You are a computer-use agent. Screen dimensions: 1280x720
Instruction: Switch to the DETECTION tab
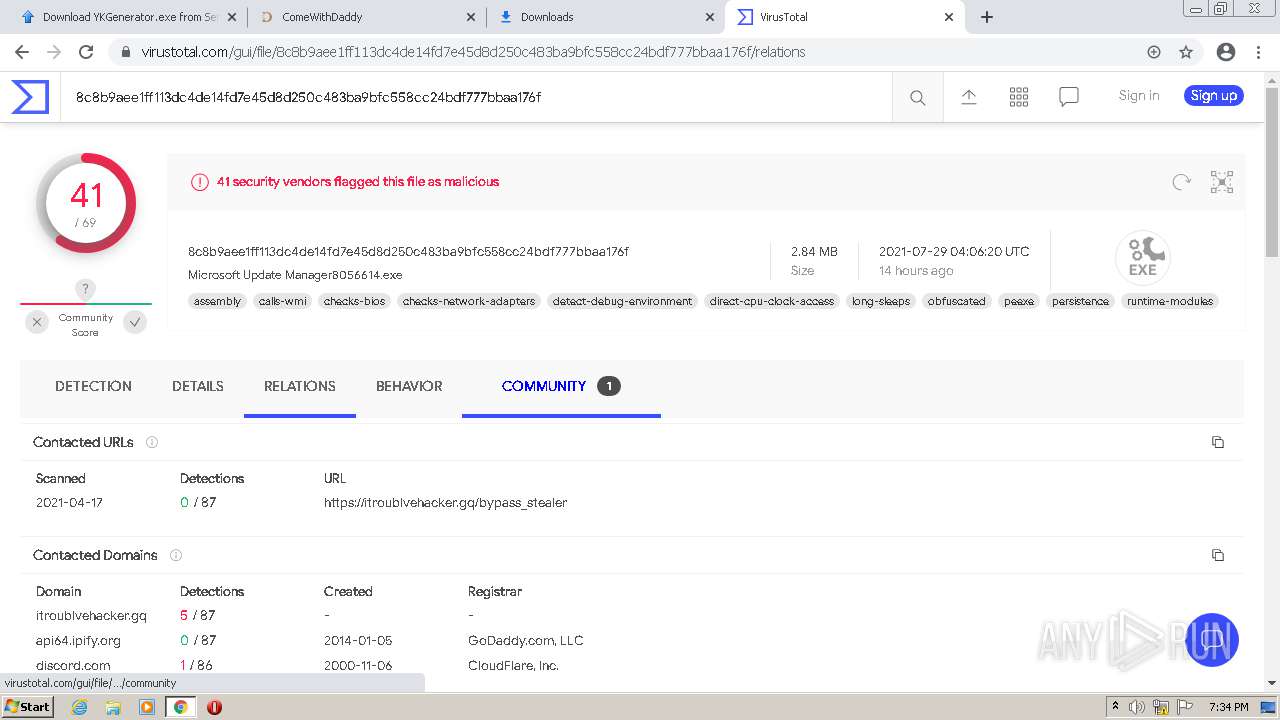pos(93,386)
